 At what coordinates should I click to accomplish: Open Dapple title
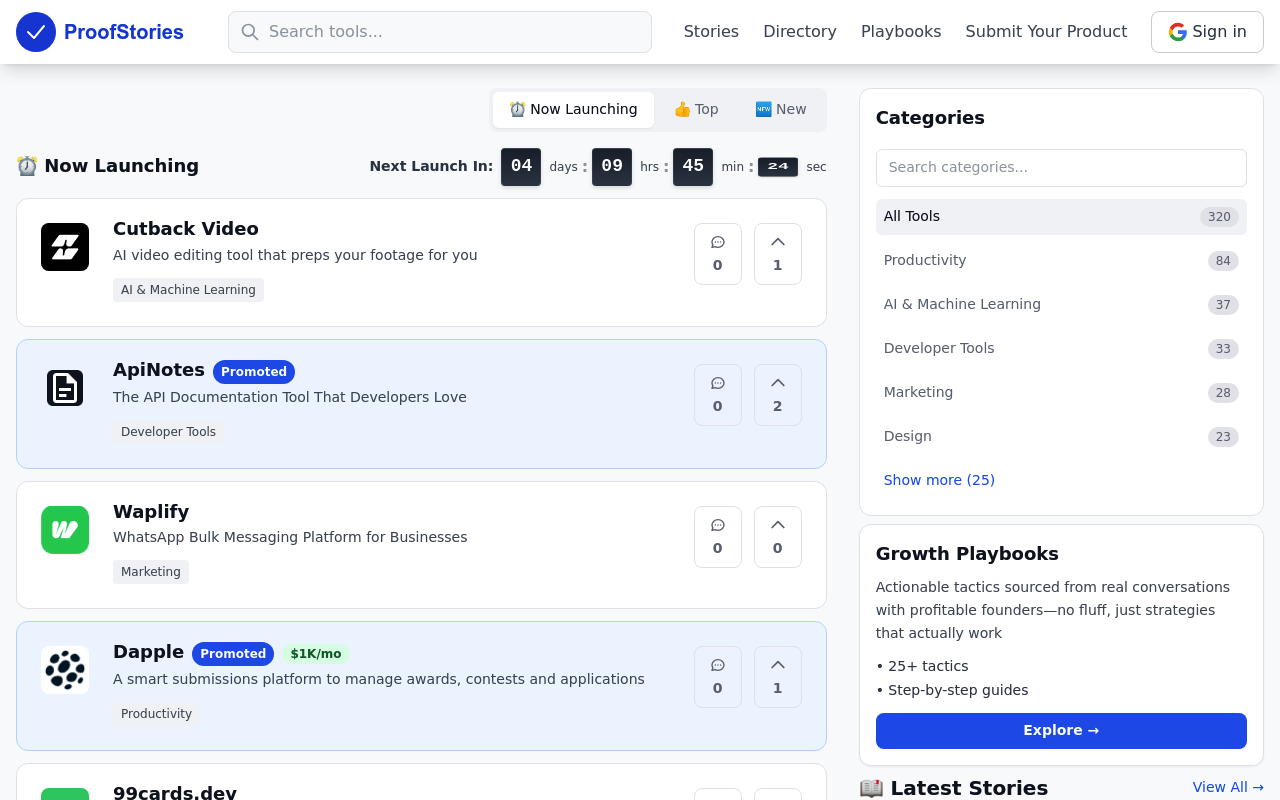click(x=148, y=652)
